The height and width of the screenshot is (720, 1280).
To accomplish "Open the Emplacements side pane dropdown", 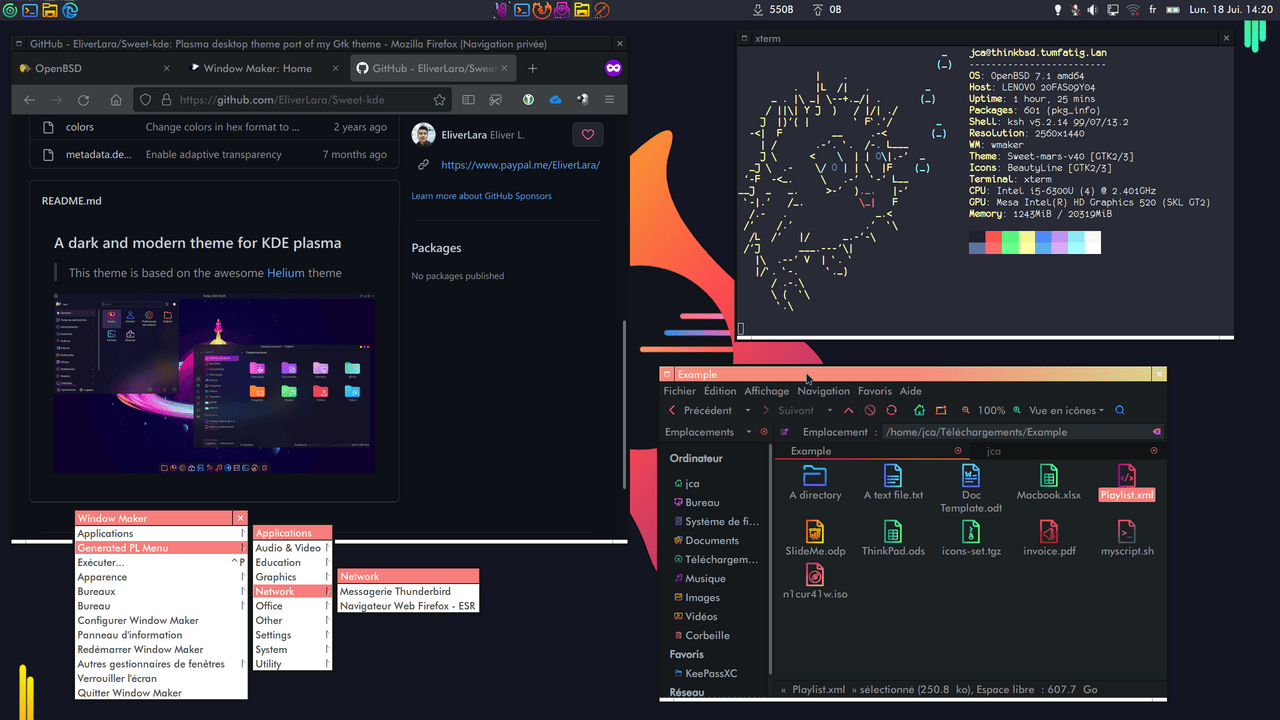I will pos(748,432).
